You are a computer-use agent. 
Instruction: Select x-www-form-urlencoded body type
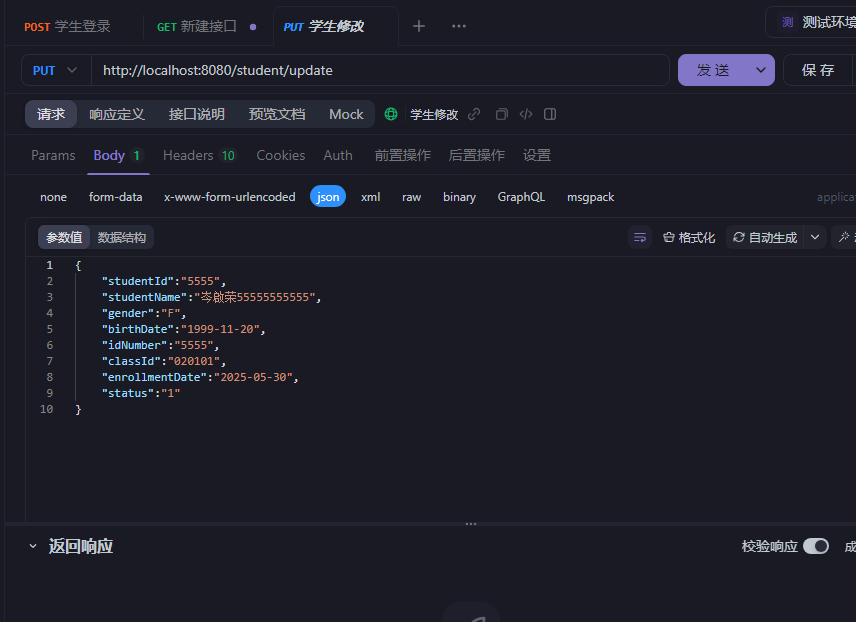[230, 197]
